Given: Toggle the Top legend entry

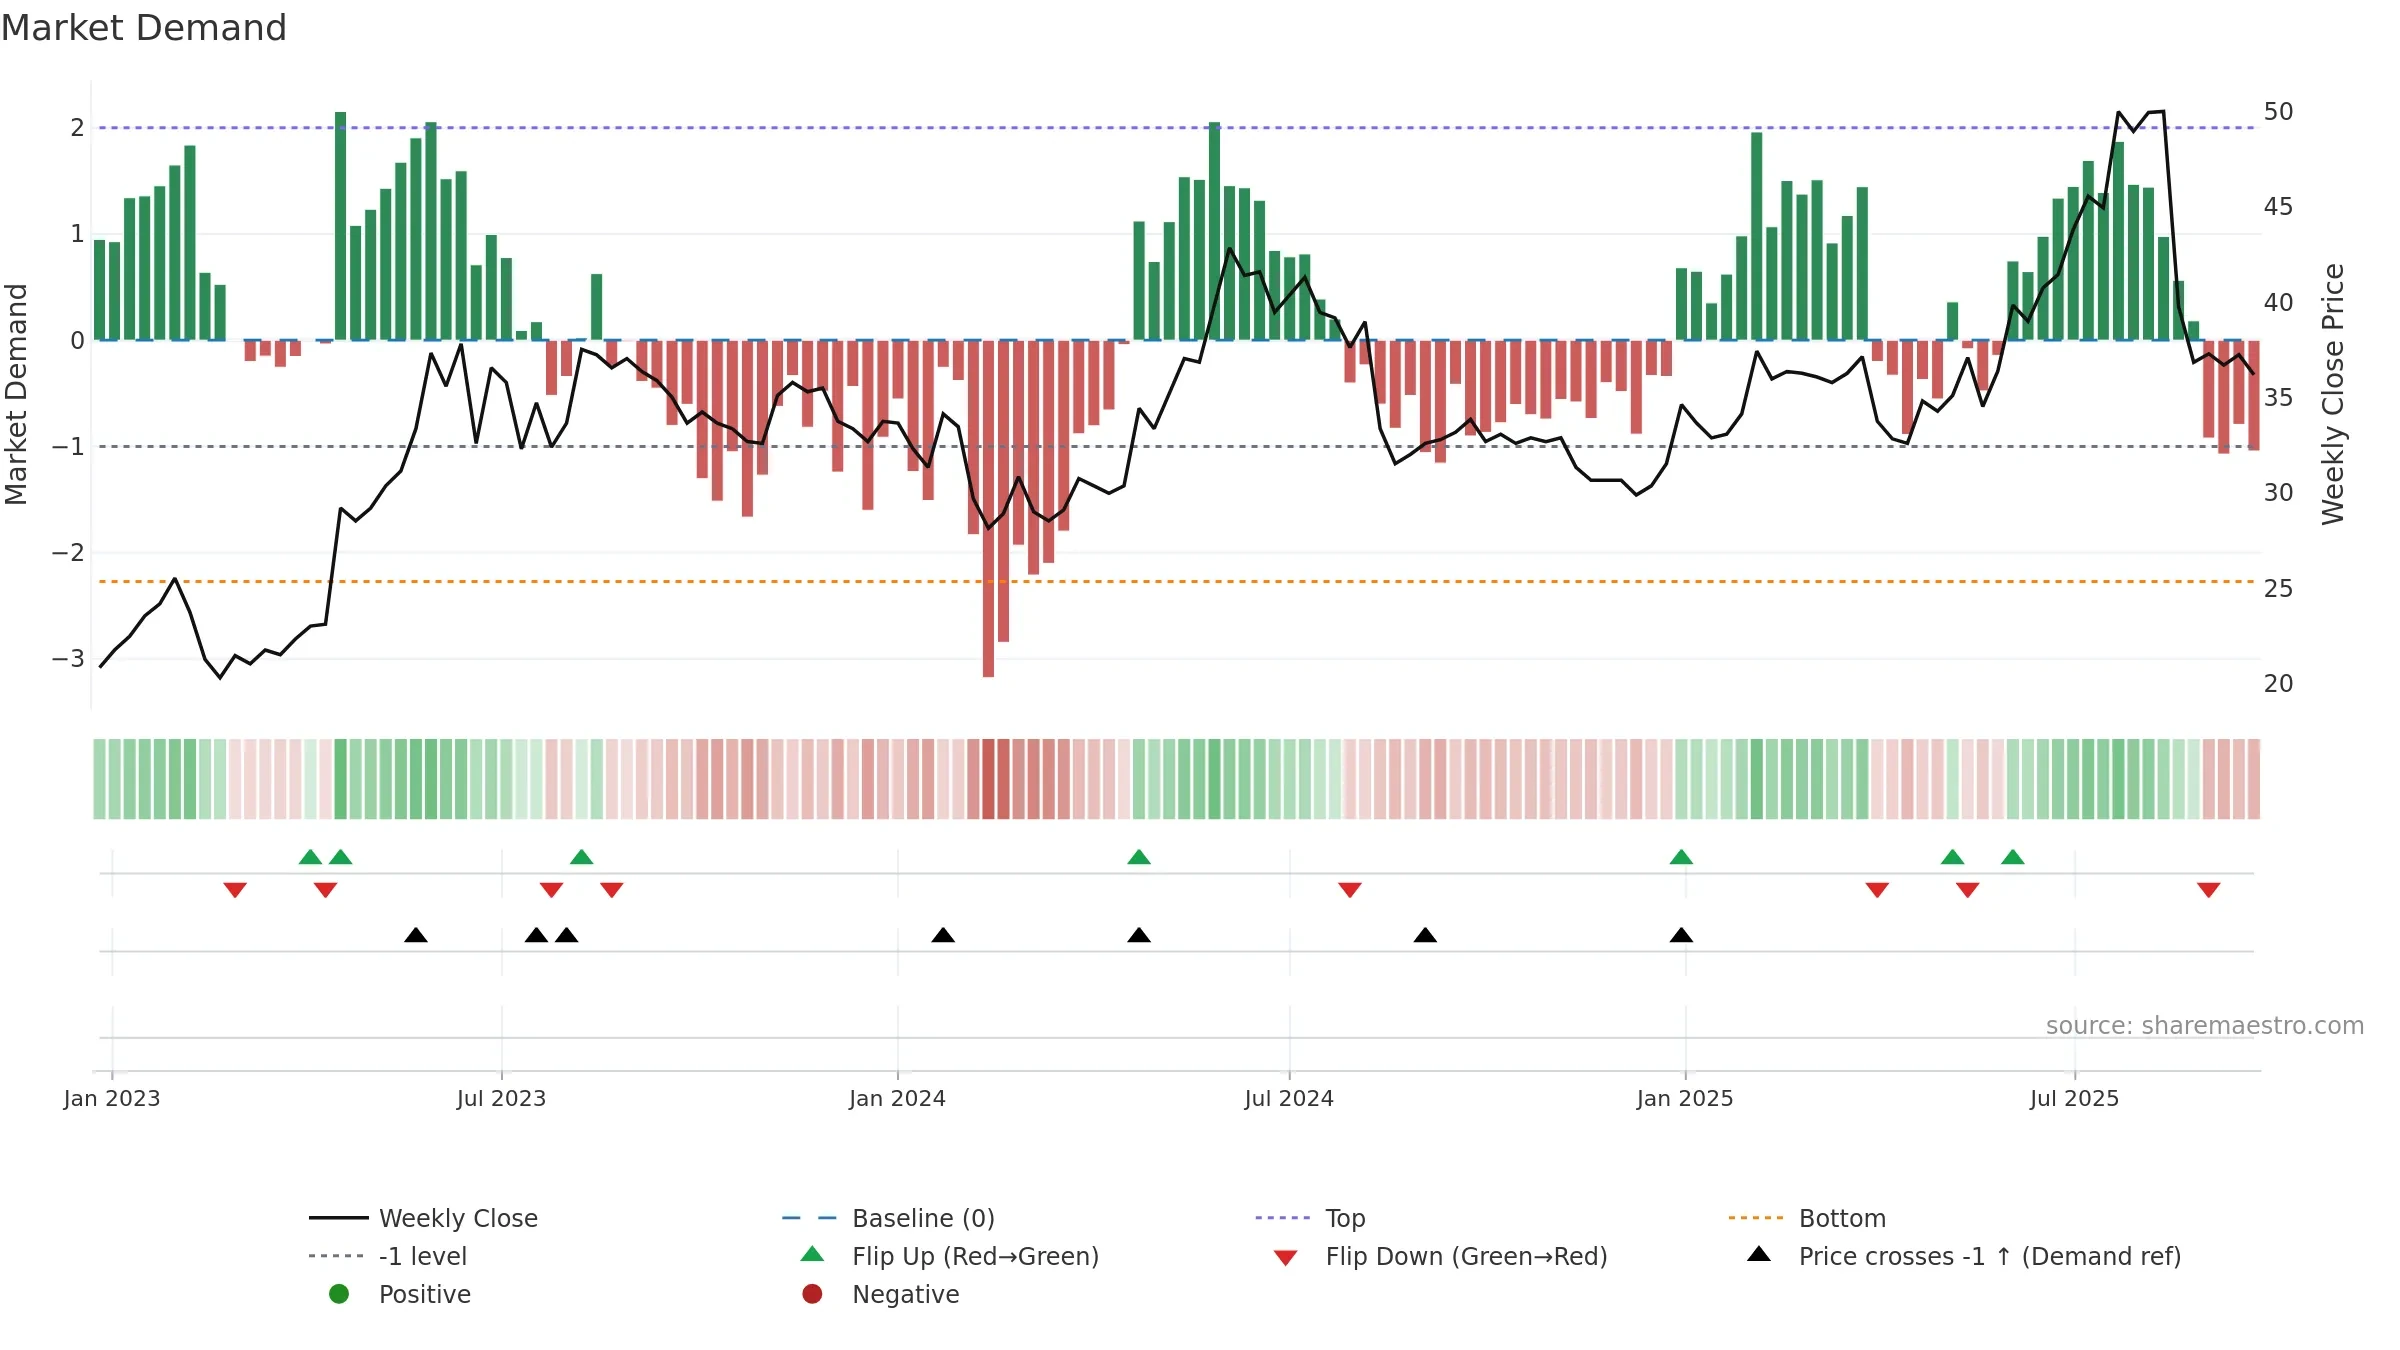Looking at the screenshot, I should 1310,1218.
